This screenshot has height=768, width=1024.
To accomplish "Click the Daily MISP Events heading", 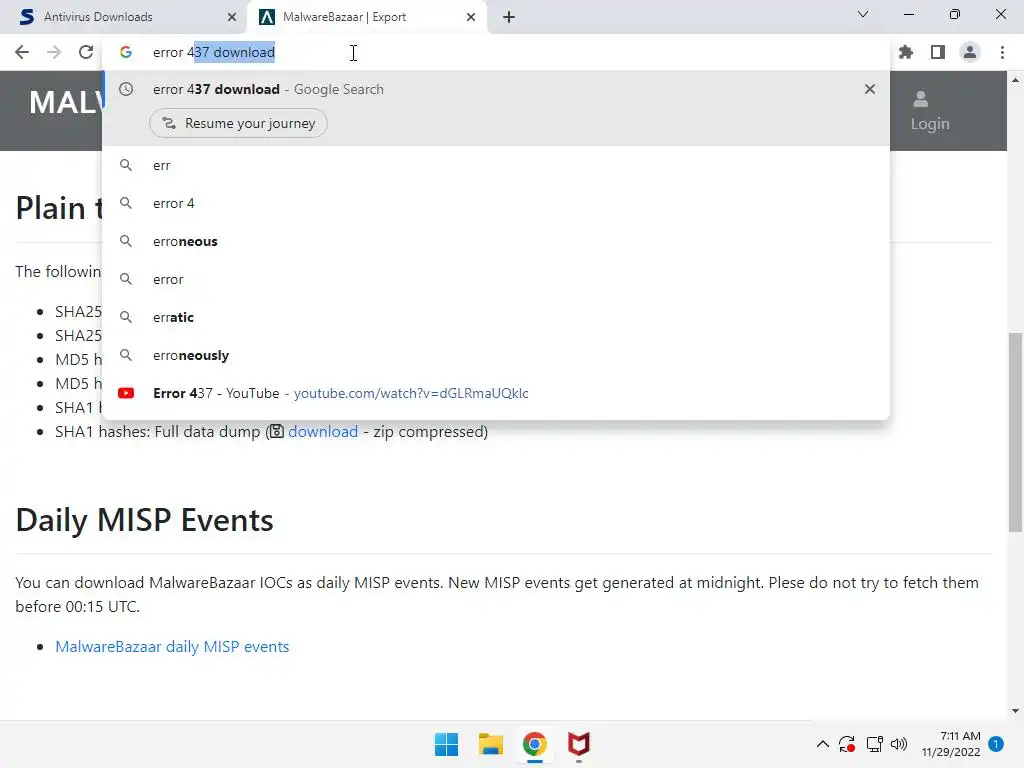I will point(144,520).
